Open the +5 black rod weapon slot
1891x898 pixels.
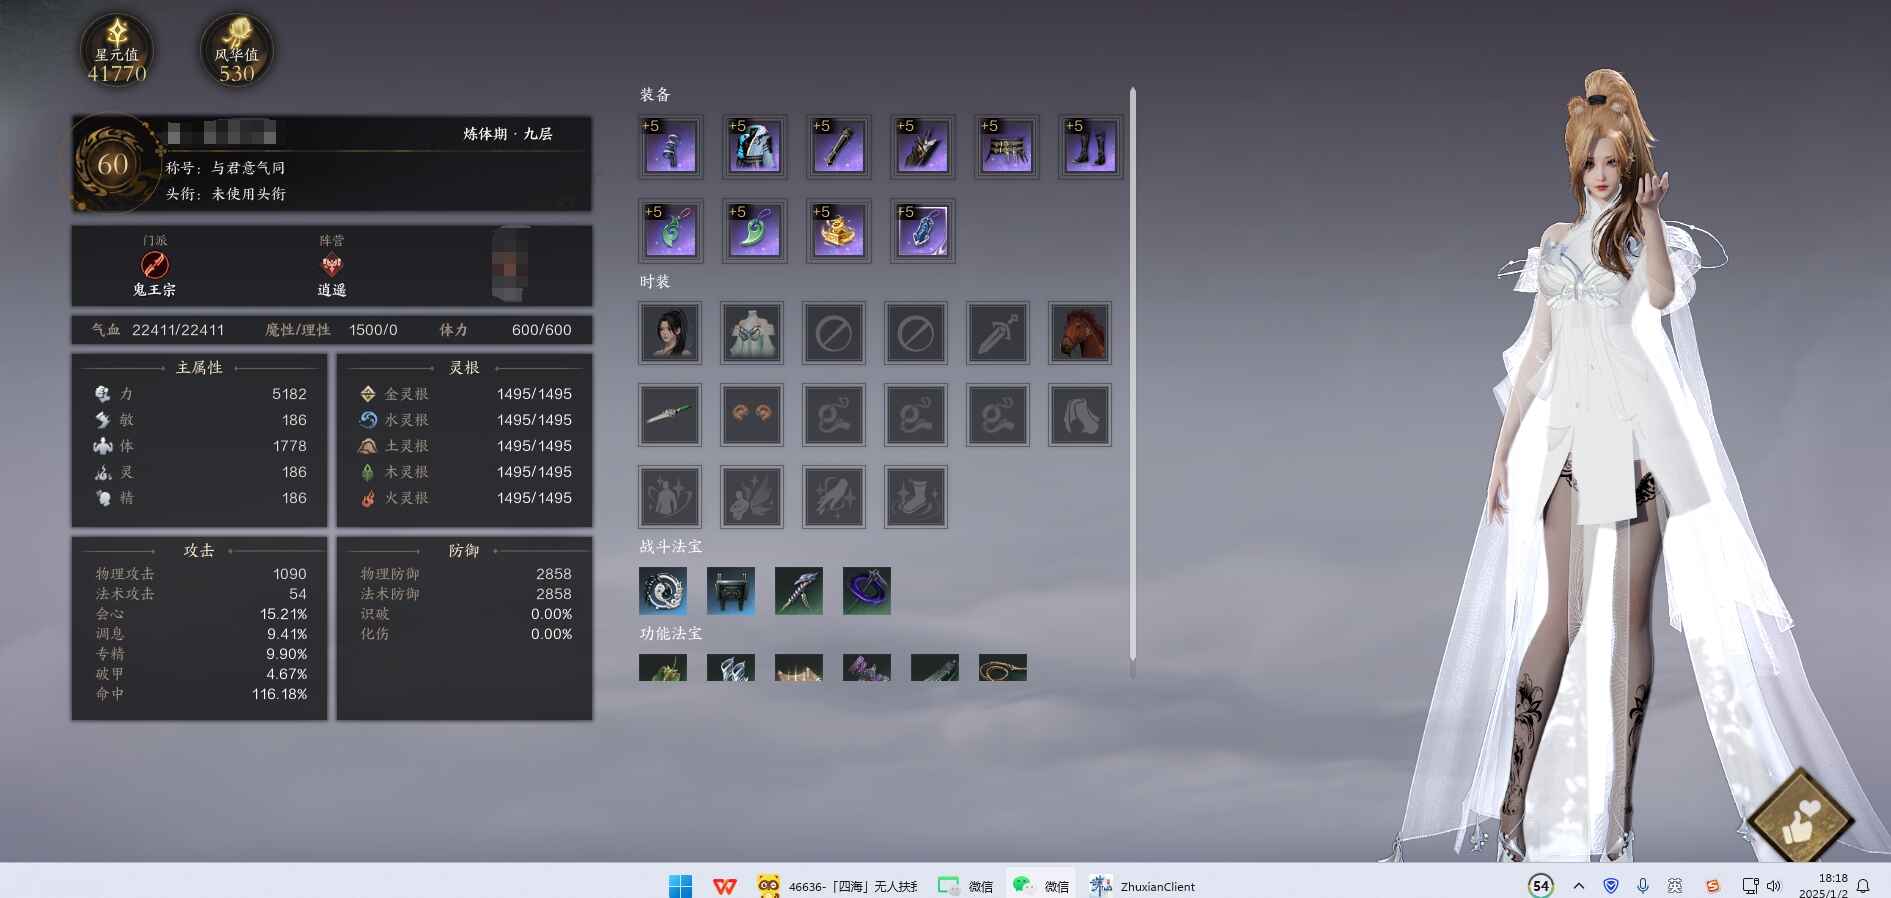click(x=839, y=147)
